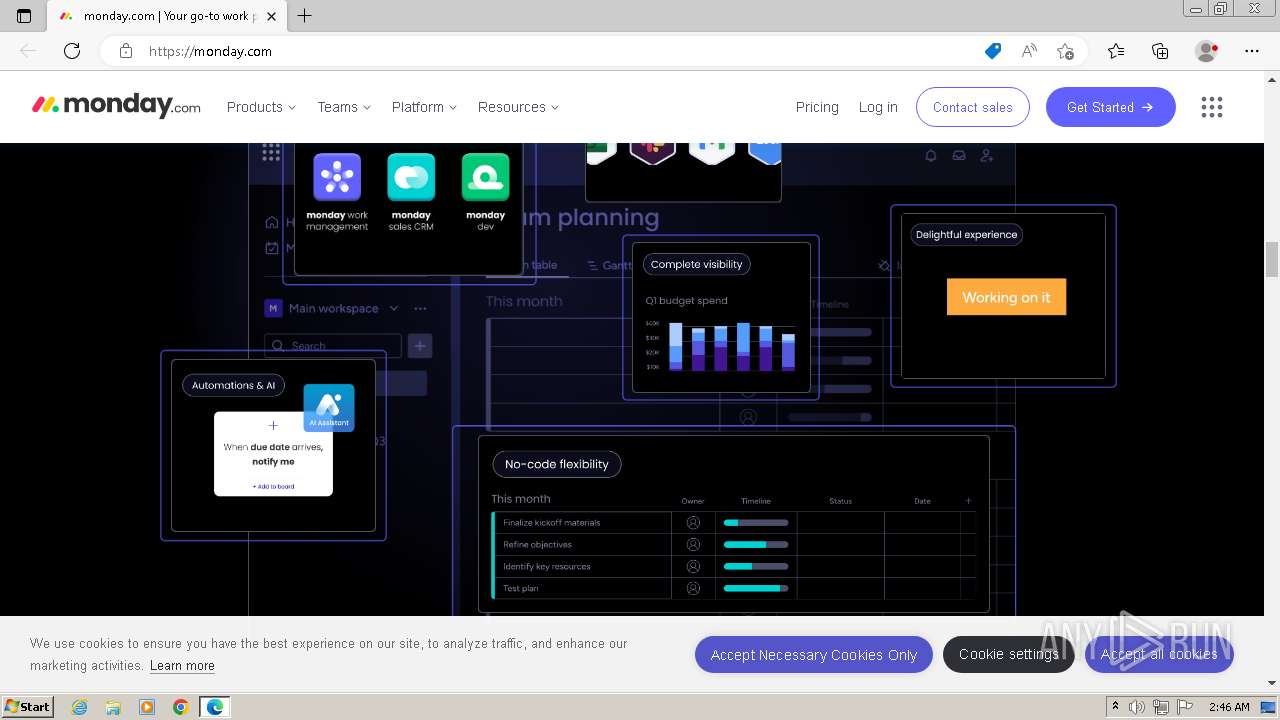1280x720 pixels.
Task: Click the Refine objectives row
Action: (734, 544)
